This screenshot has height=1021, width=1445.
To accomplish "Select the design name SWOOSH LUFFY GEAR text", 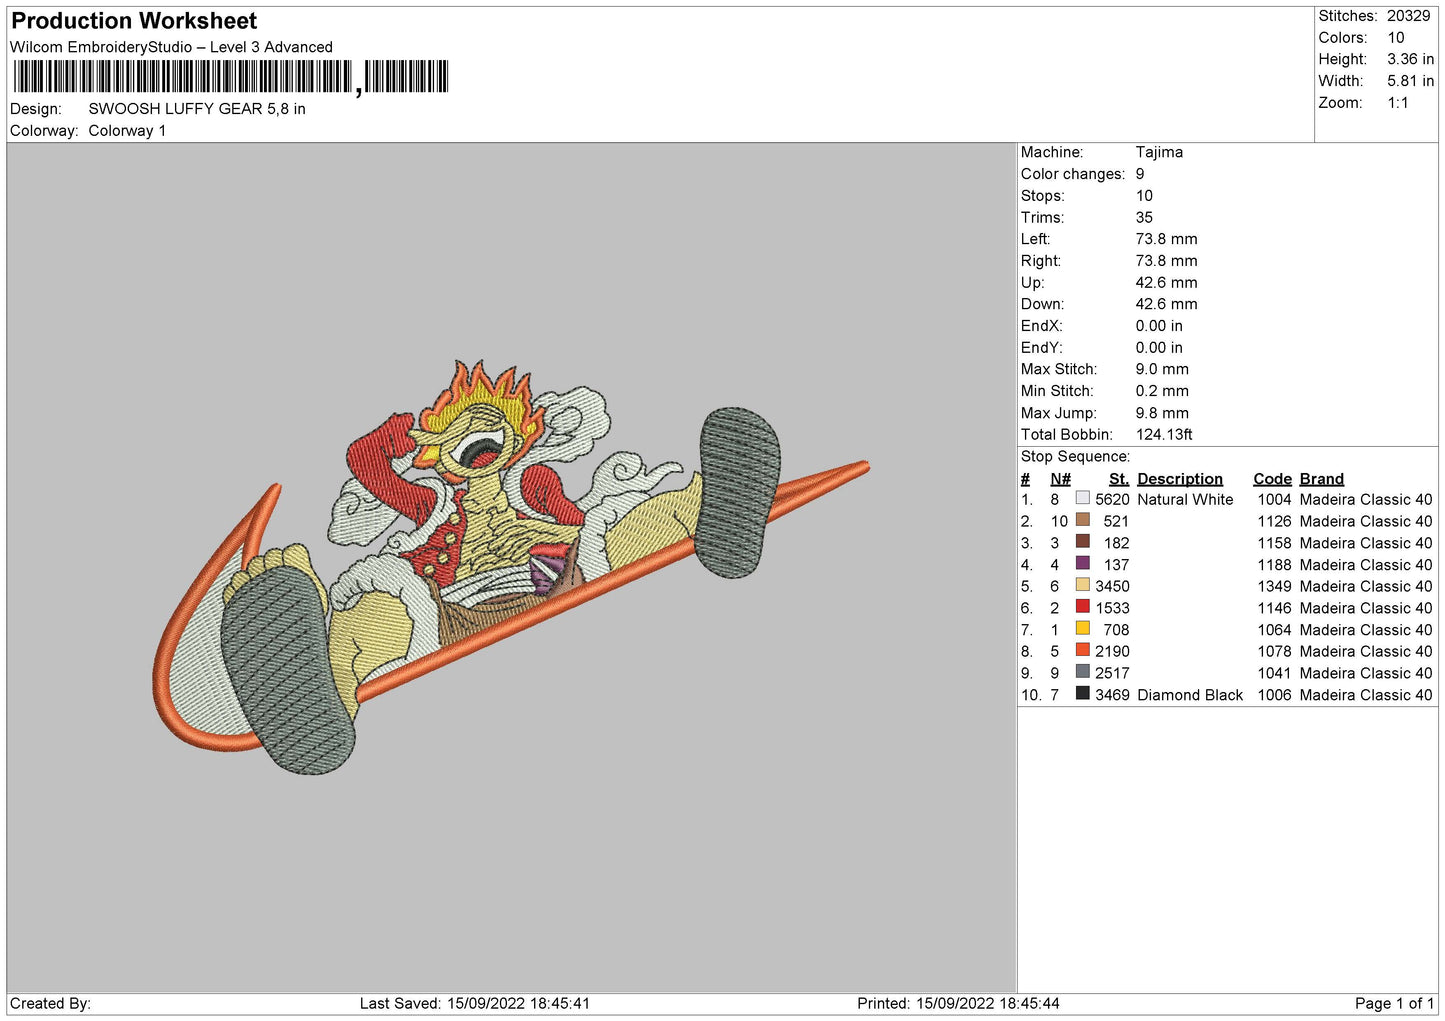I will click(x=197, y=109).
